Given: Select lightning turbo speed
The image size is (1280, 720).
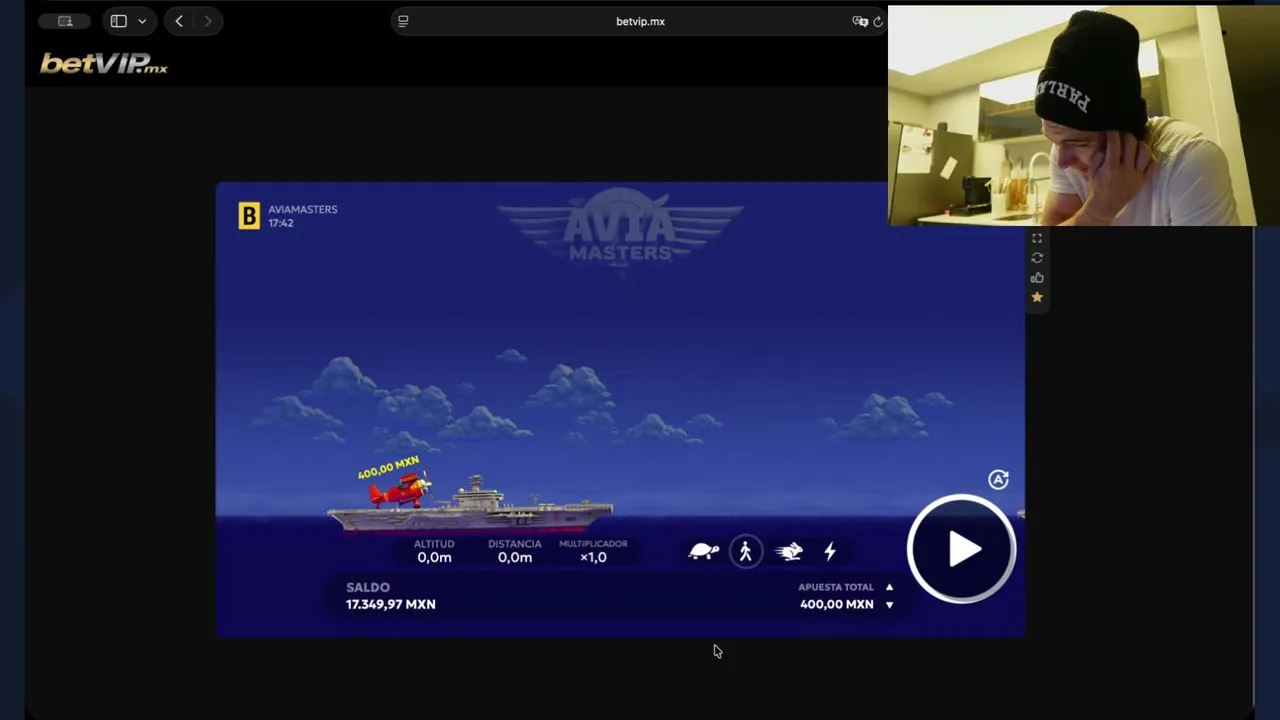Looking at the screenshot, I should [x=829, y=551].
